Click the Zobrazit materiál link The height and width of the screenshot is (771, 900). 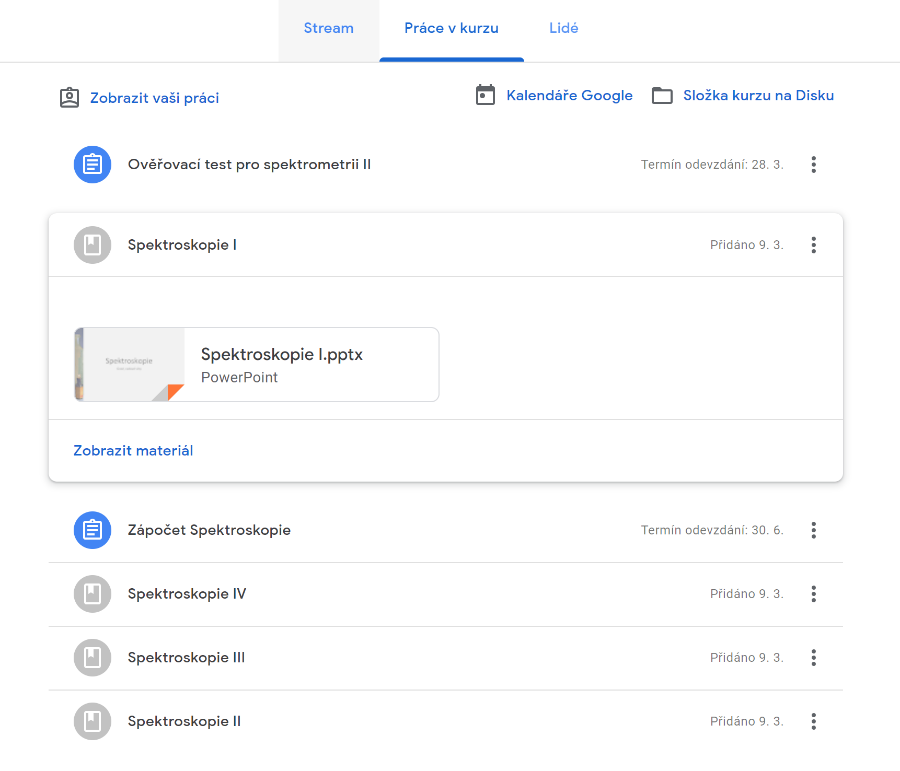coord(133,451)
